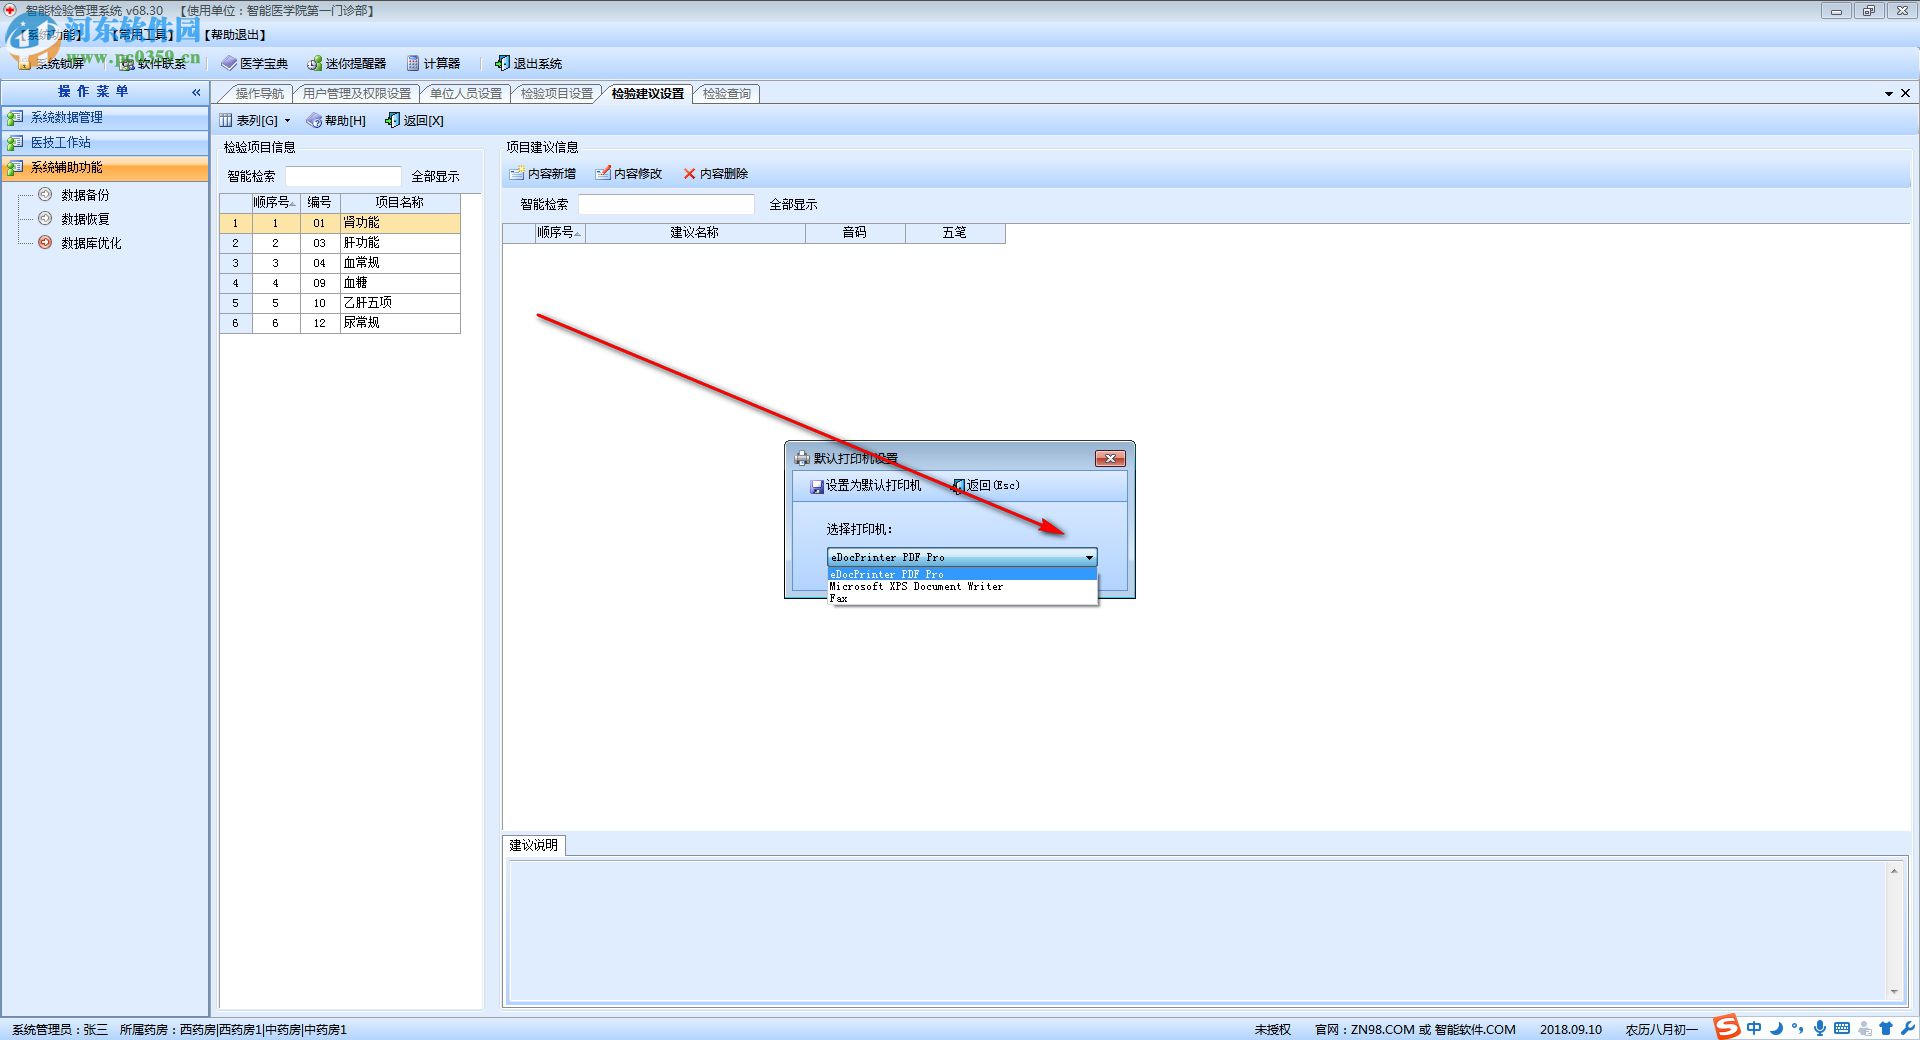
Task: Sort project list by 编号 header
Action: tap(320, 203)
